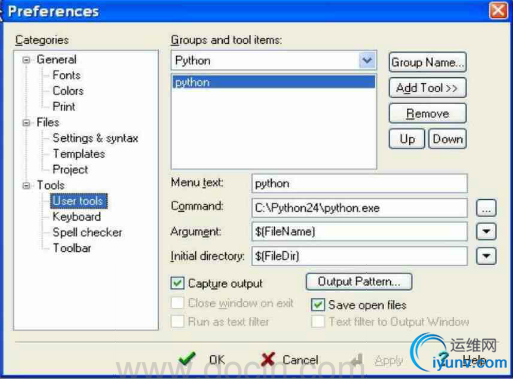Open the Spell checker category
513x379 pixels.
tap(87, 232)
